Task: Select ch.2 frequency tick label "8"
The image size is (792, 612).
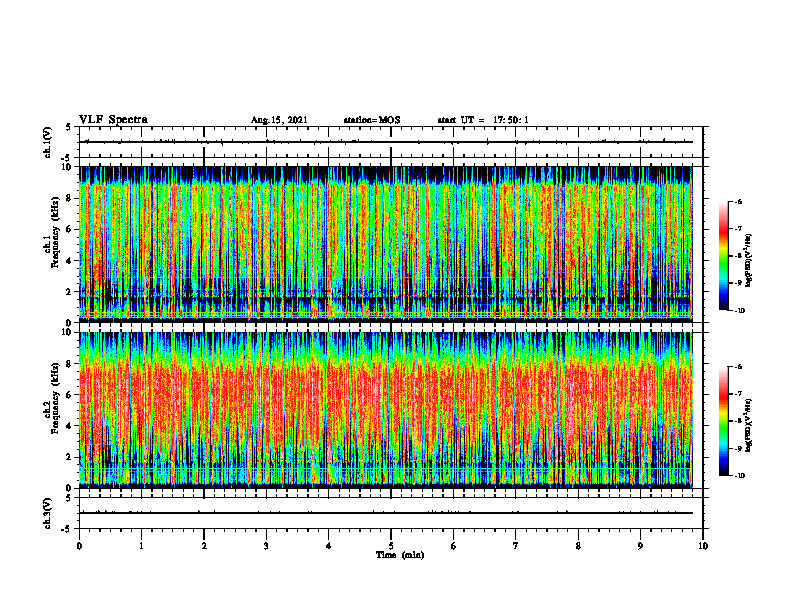Action: click(x=70, y=364)
